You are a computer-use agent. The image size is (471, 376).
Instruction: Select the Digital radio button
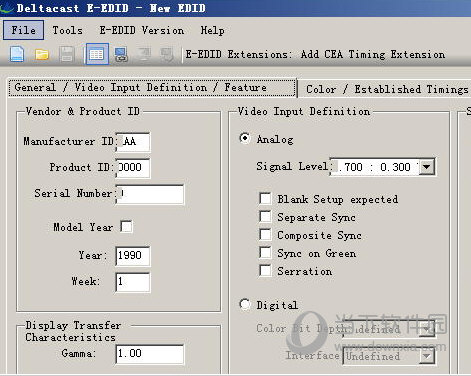[245, 304]
